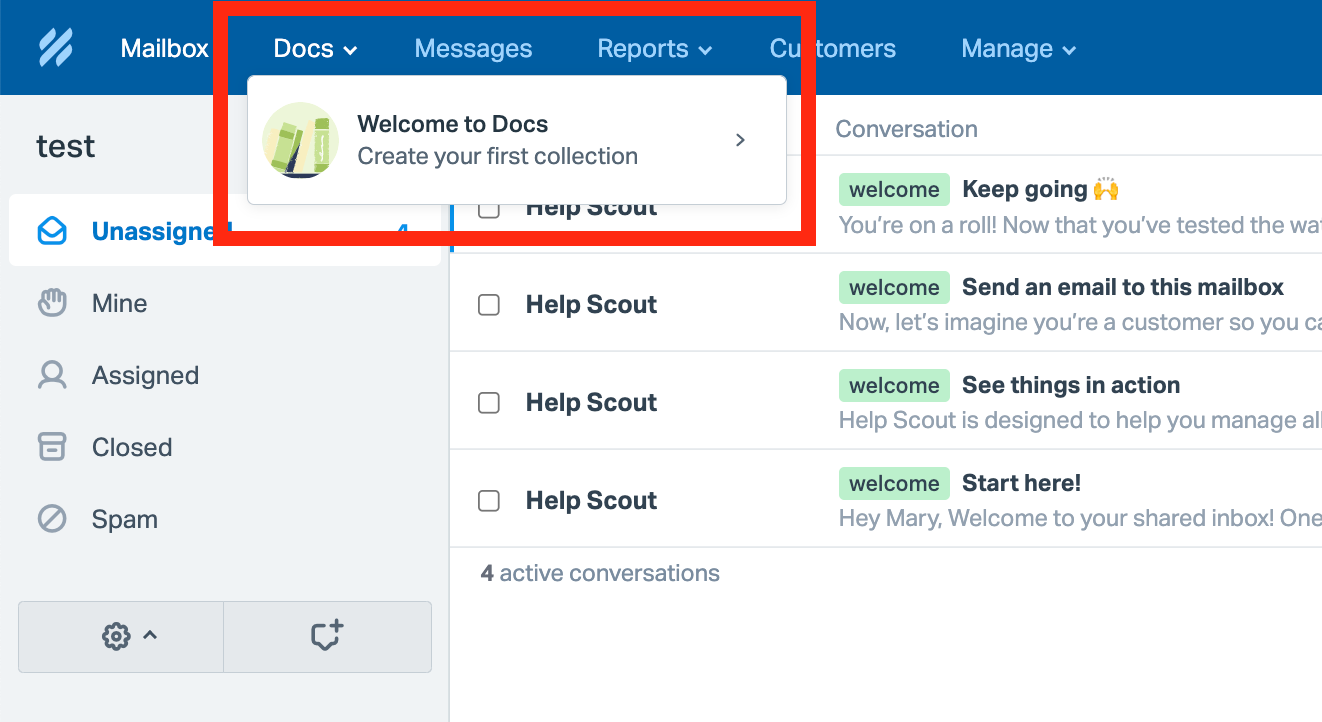Click welcome tag on 'See things in action' row

895,385
